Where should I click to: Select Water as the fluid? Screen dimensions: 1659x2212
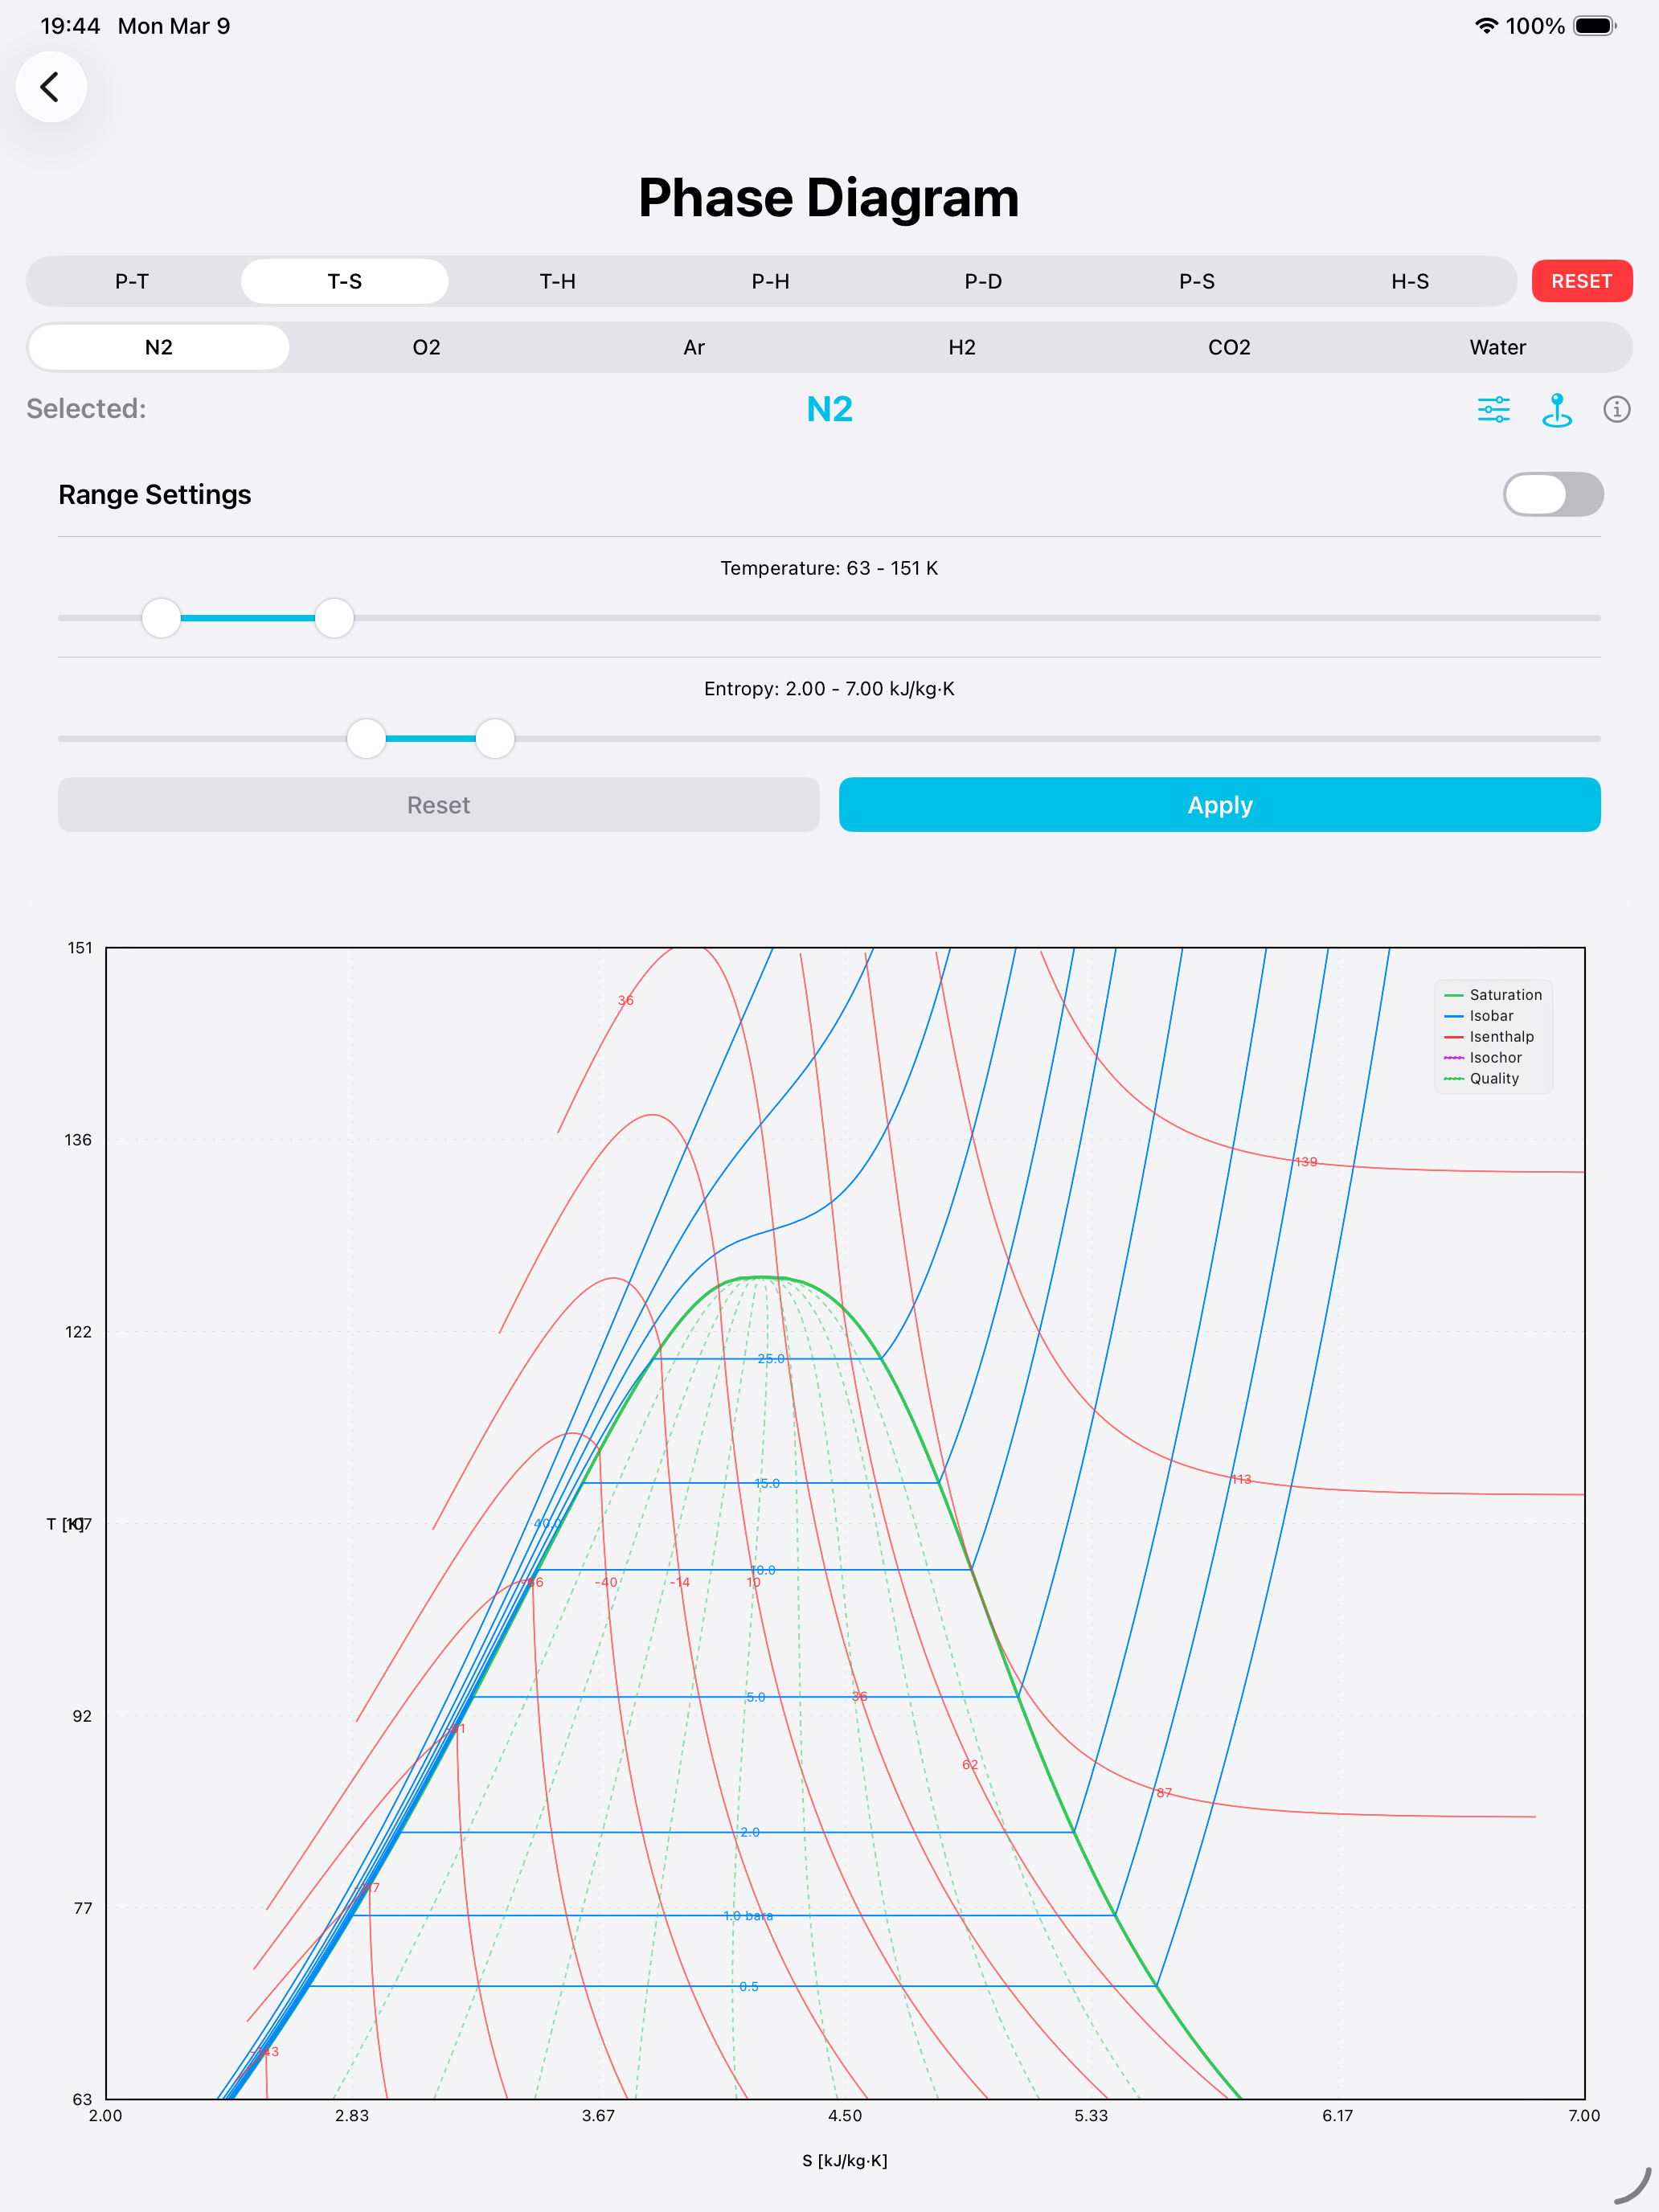point(1497,347)
